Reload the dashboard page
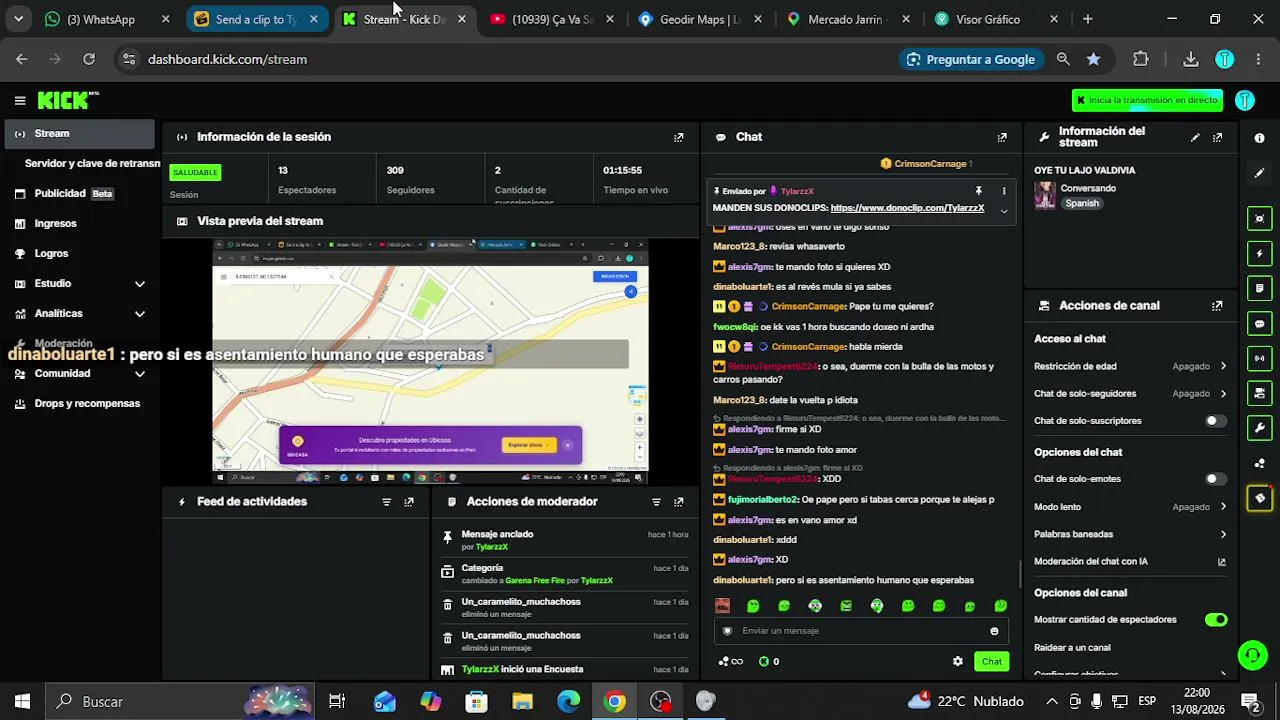This screenshot has width=1280, height=720. point(89,59)
